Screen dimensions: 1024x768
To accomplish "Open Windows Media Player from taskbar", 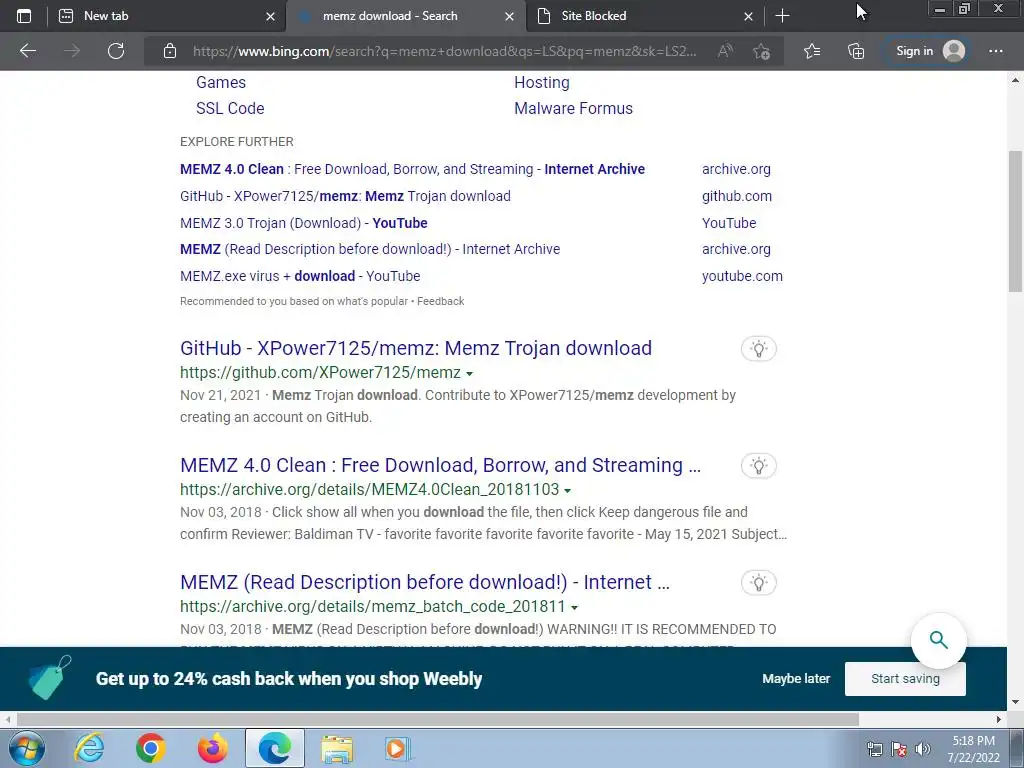I will click(x=397, y=748).
